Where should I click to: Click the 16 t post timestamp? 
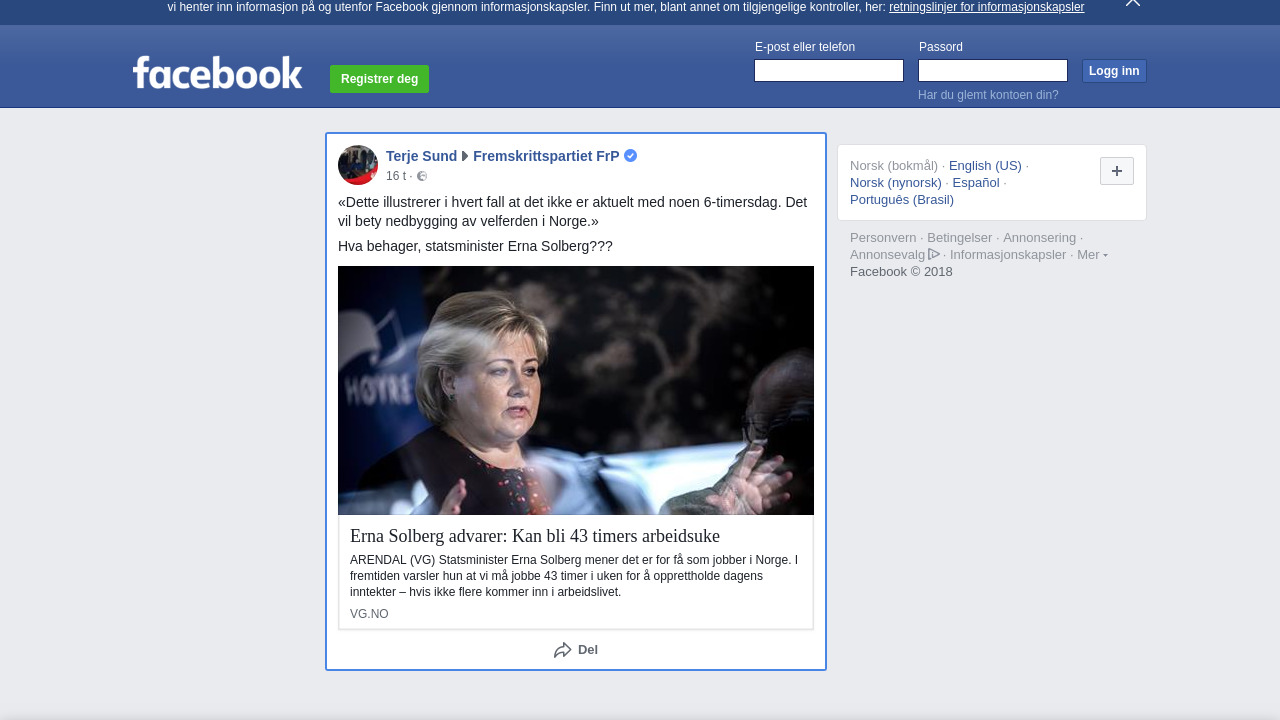[396, 176]
